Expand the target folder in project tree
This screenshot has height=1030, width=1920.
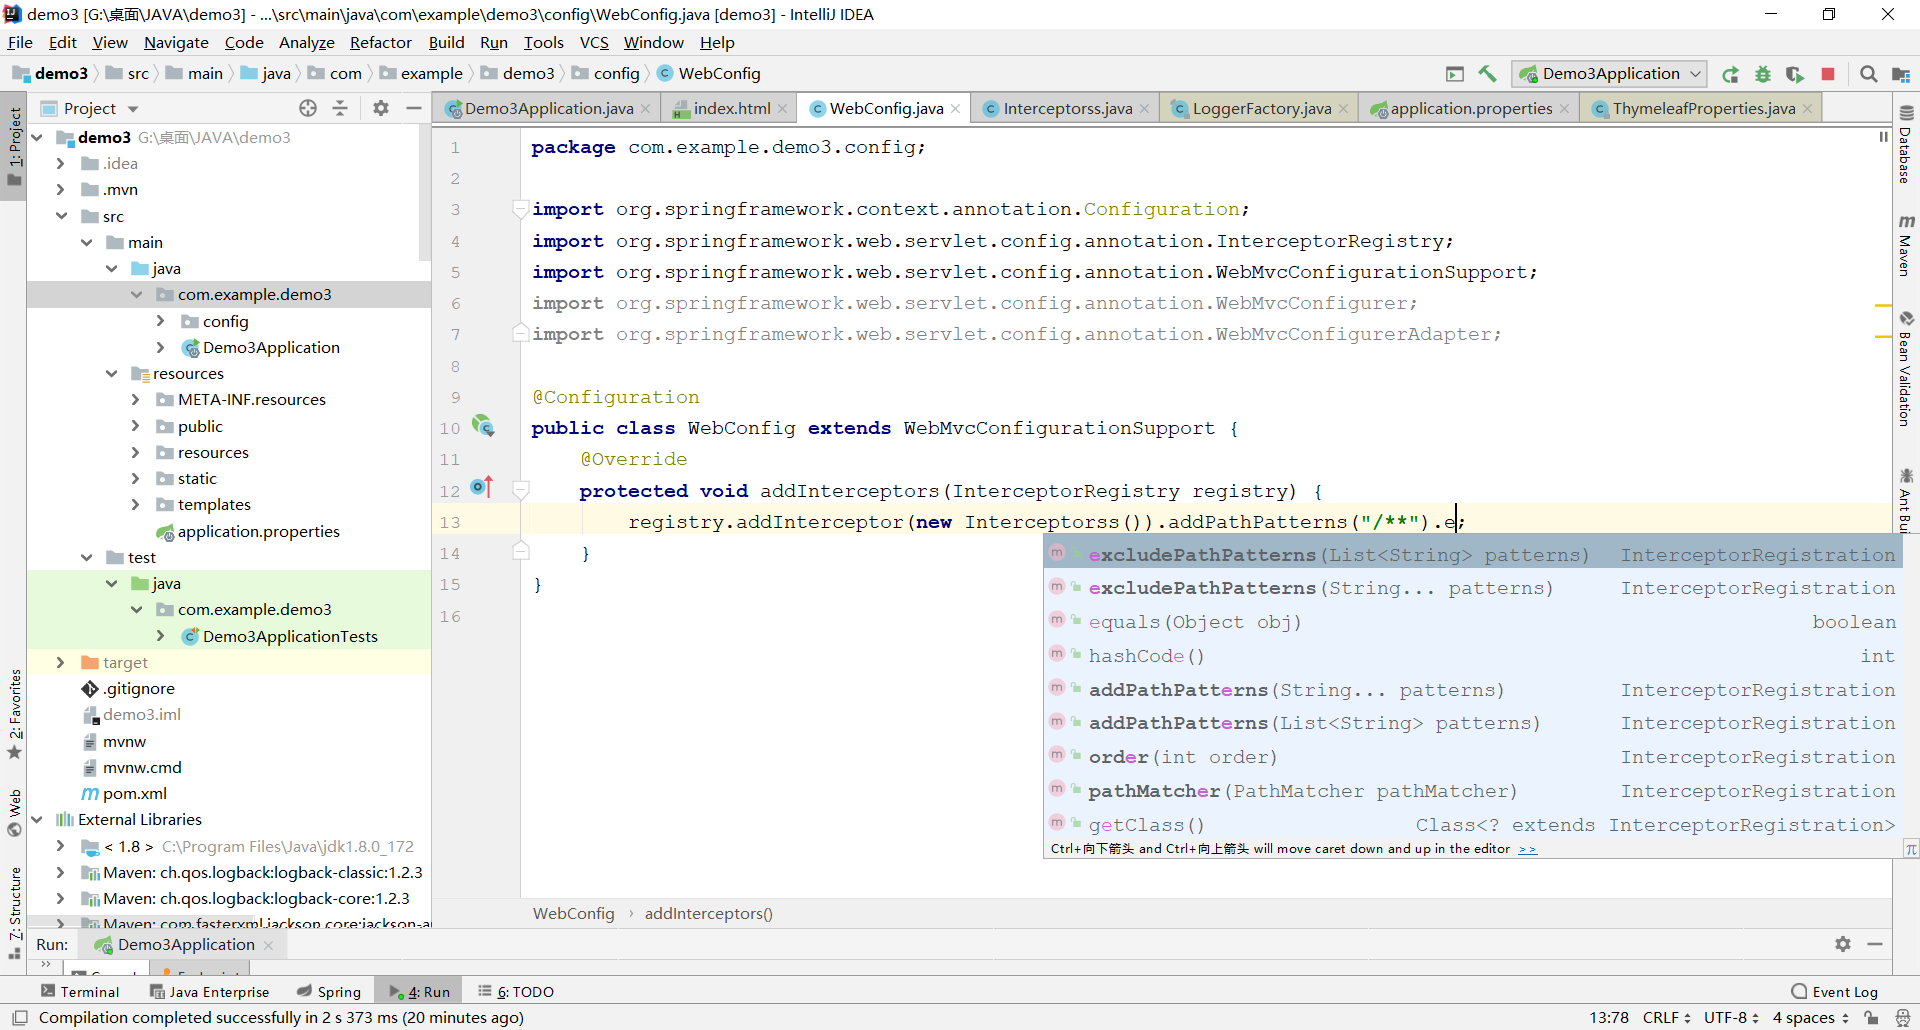(61, 662)
